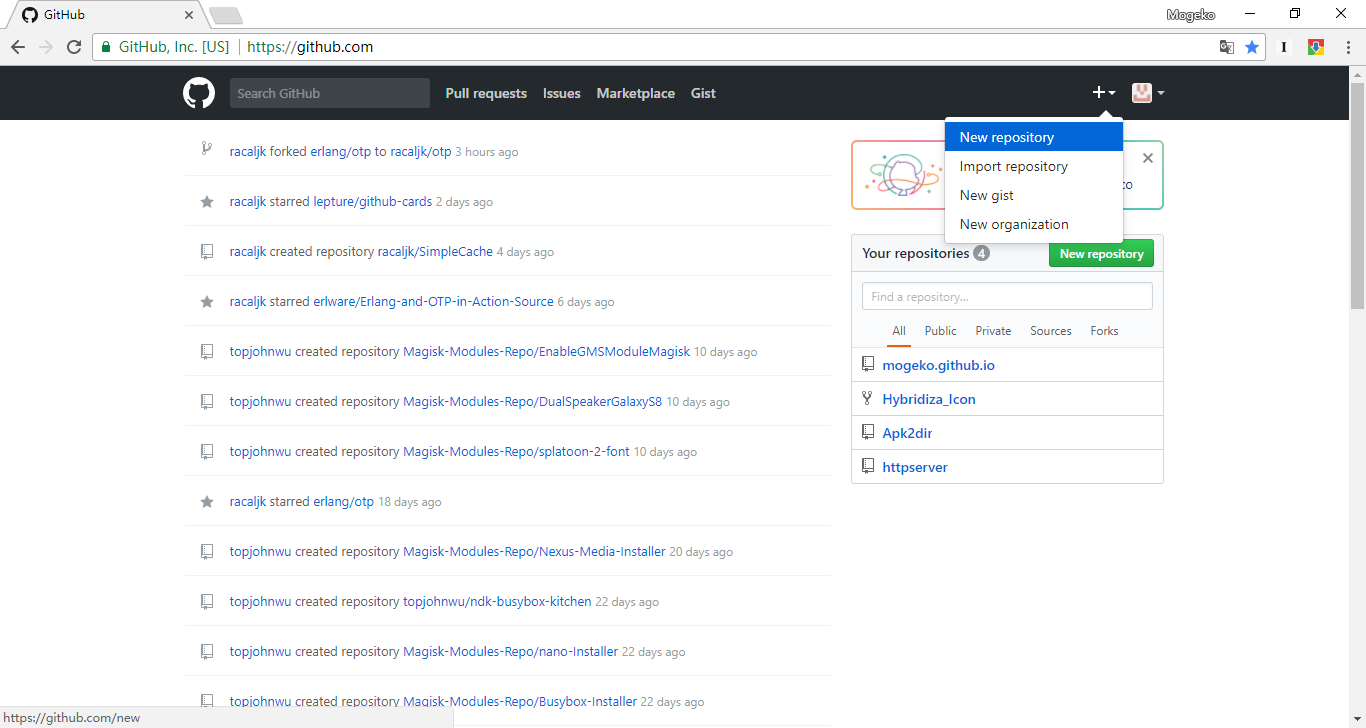Click star icon next to lepture/github-cards
This screenshot has width=1366, height=728.
coord(207,202)
